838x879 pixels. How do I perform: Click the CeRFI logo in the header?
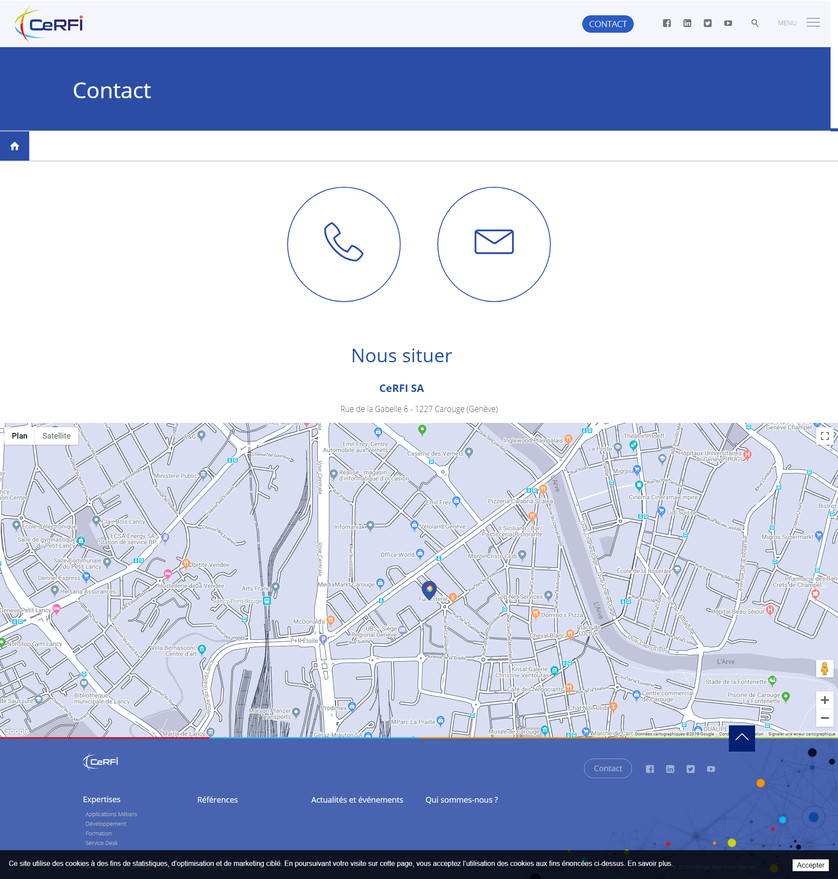(49, 24)
